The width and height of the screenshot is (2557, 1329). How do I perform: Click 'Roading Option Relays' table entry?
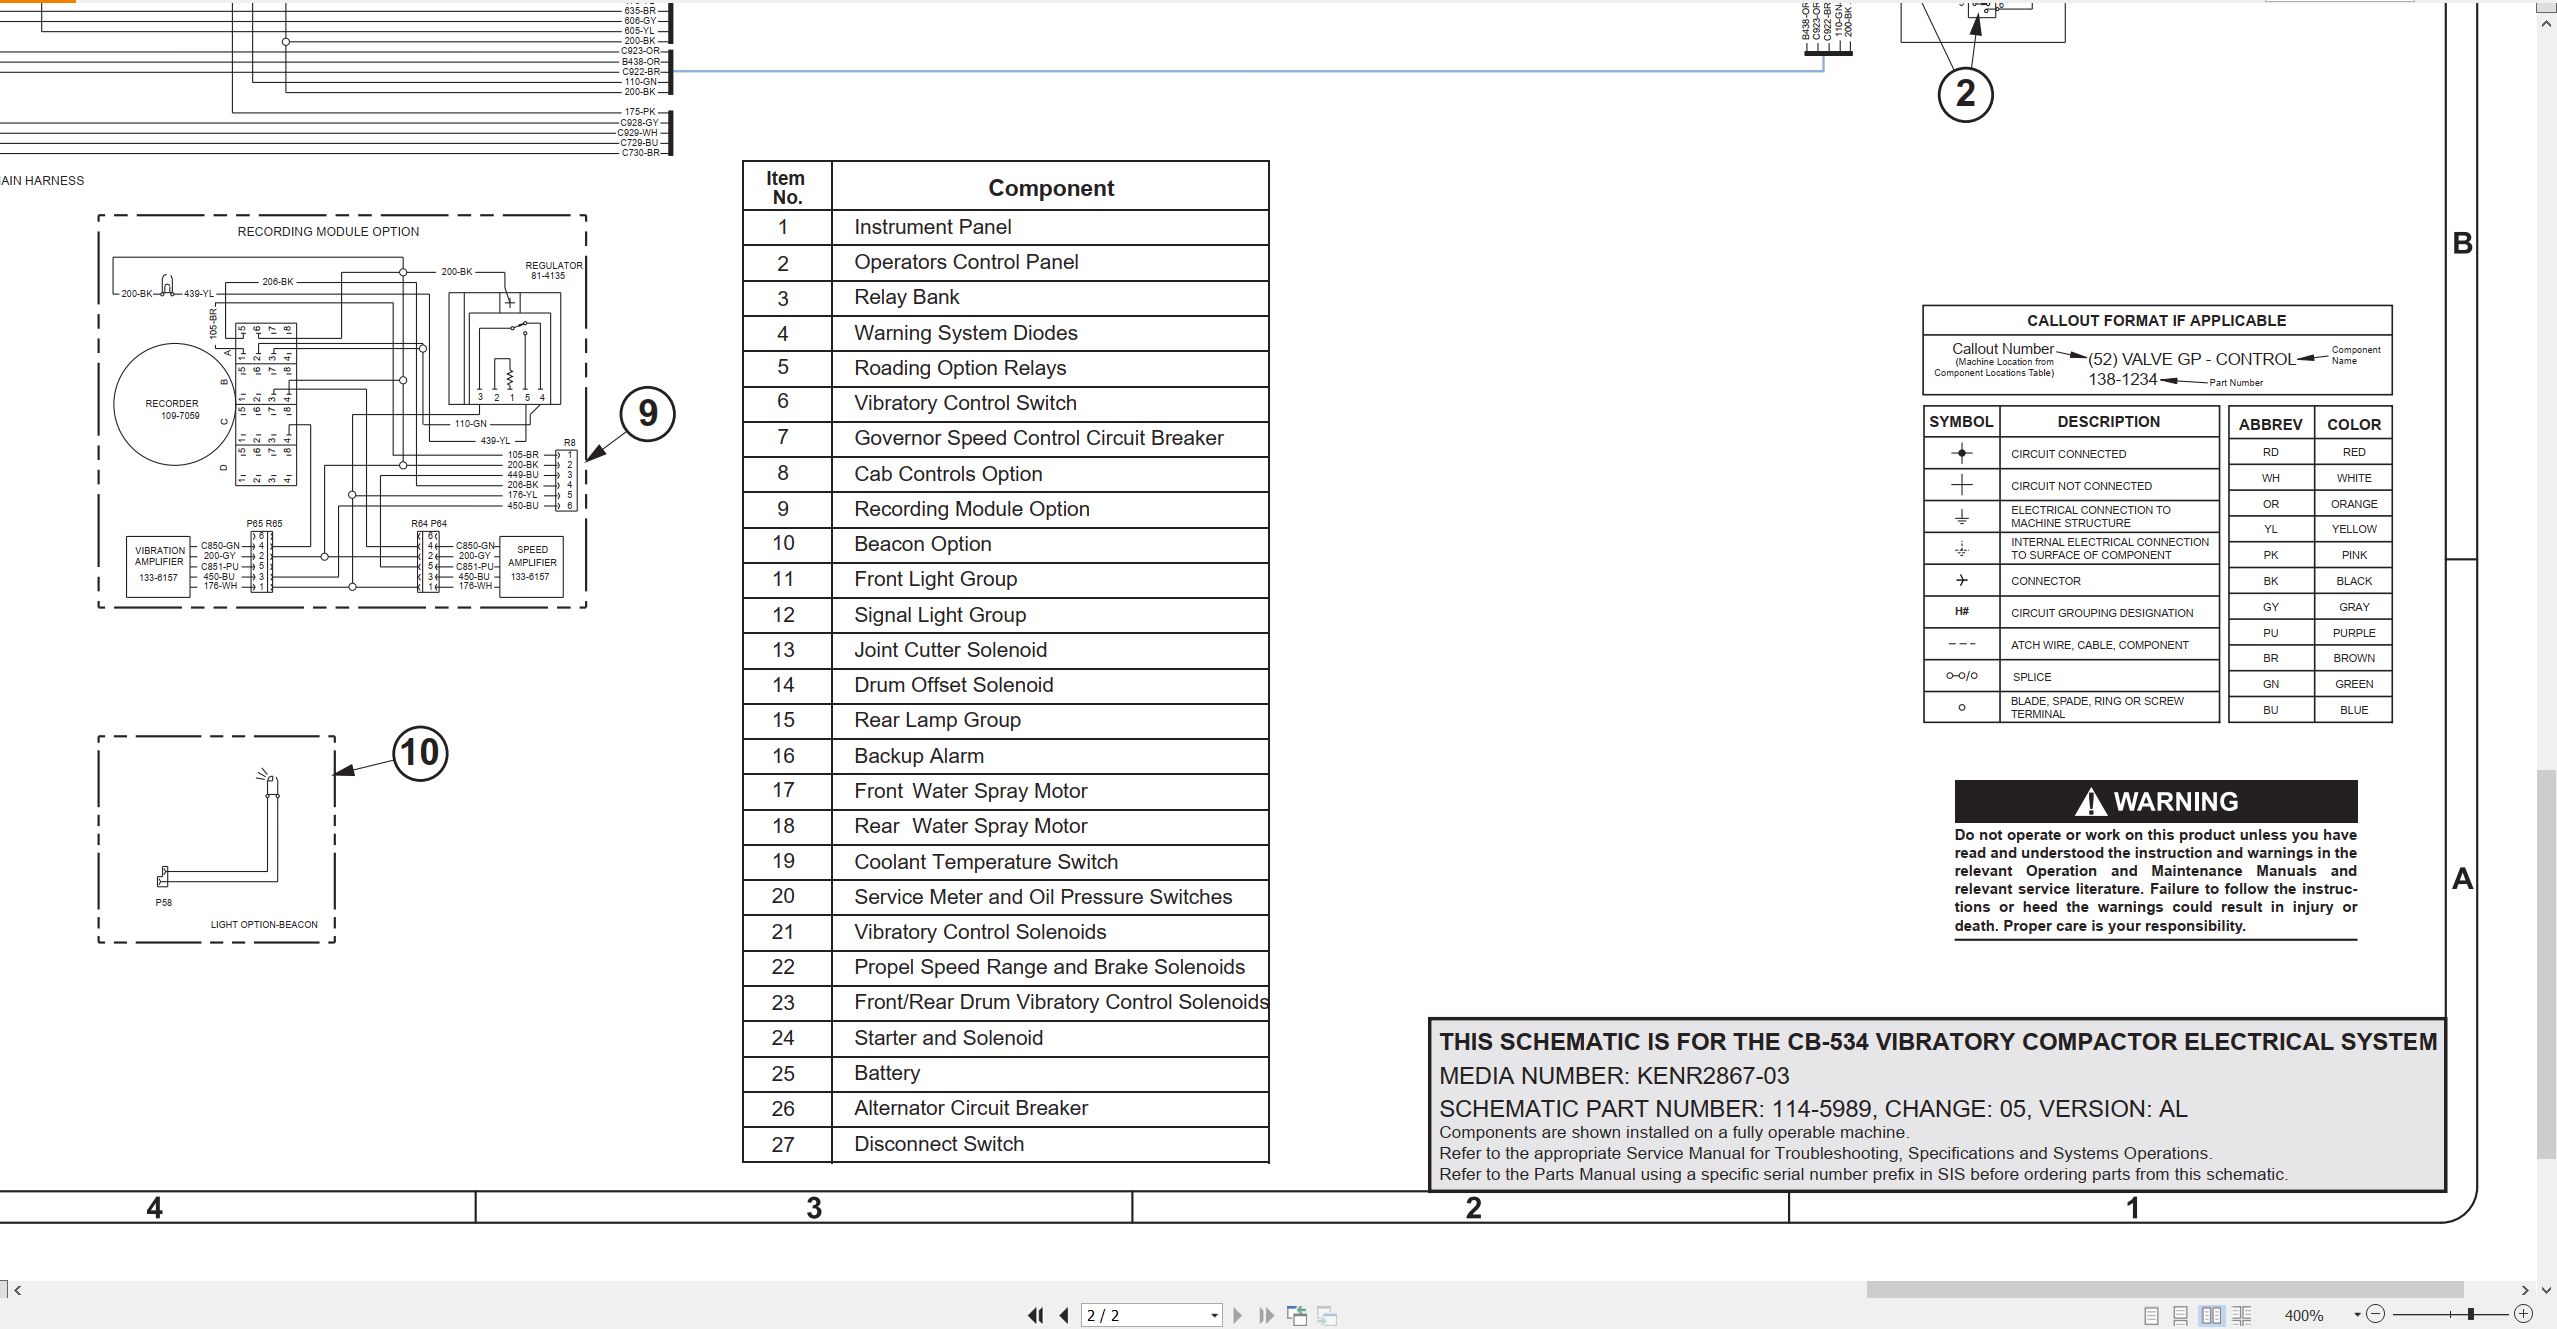tap(960, 368)
